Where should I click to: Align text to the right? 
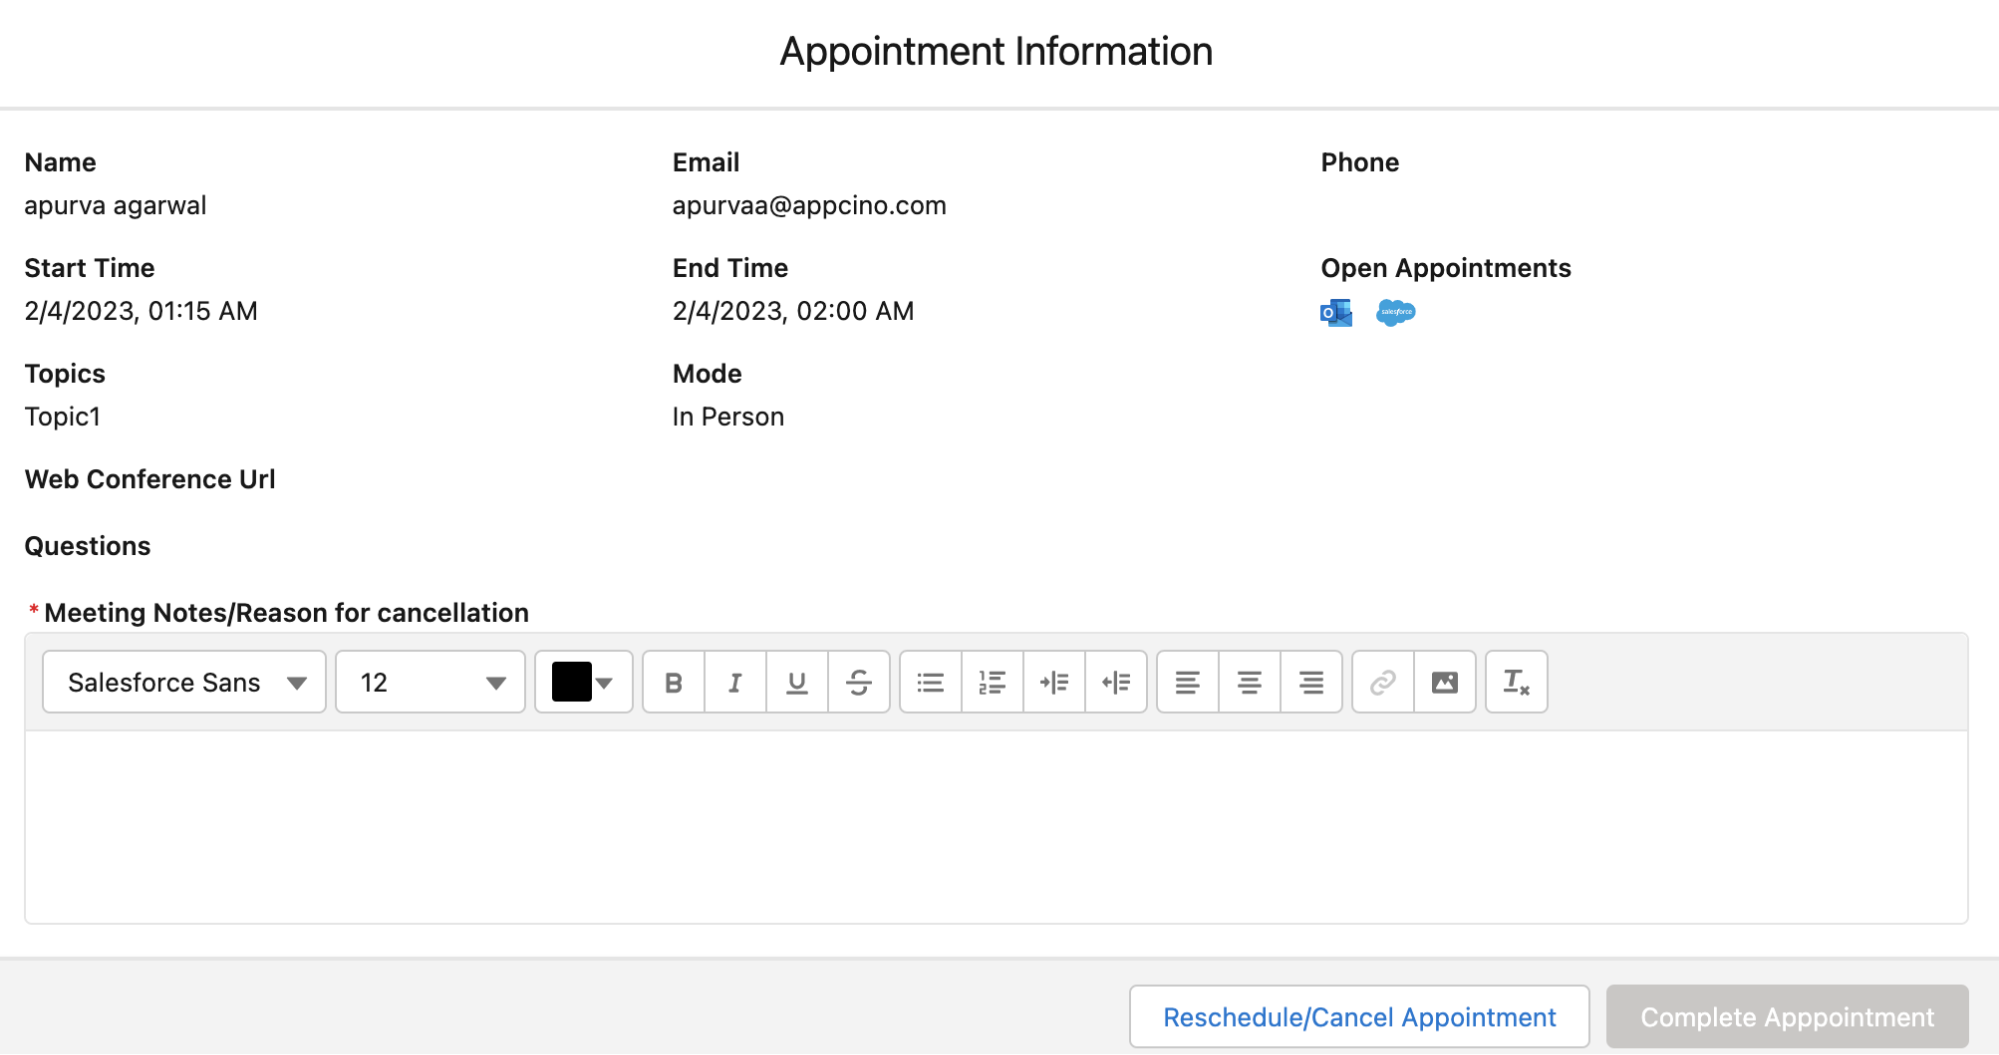(x=1311, y=682)
